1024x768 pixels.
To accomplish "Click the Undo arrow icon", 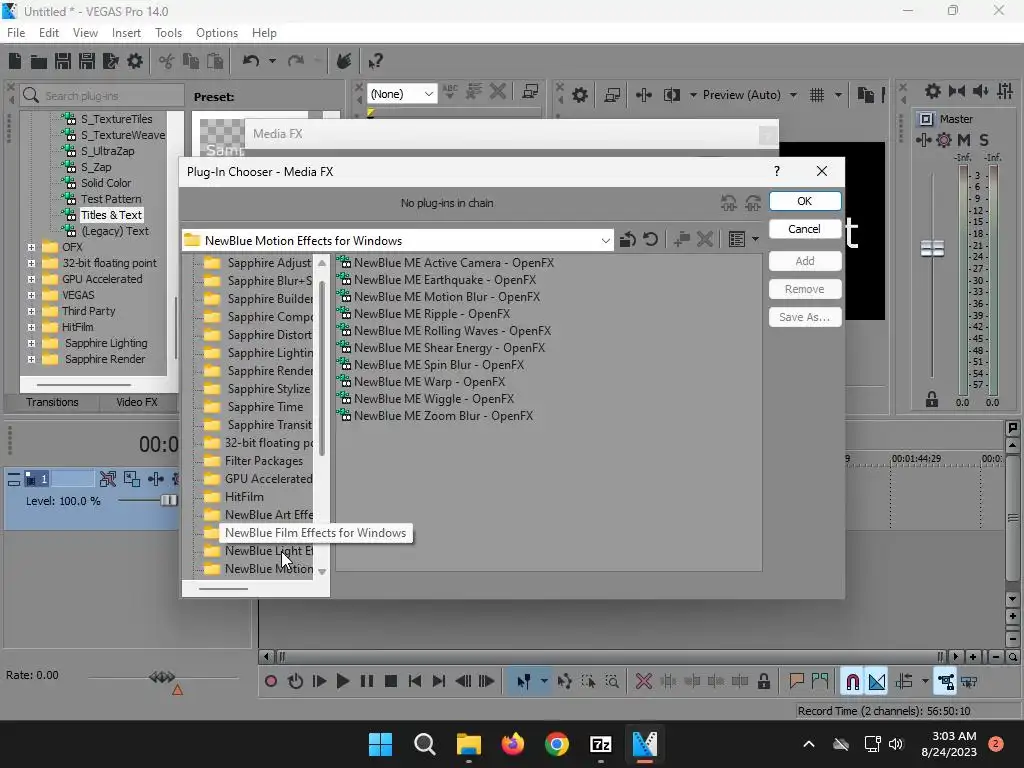I will (x=251, y=61).
